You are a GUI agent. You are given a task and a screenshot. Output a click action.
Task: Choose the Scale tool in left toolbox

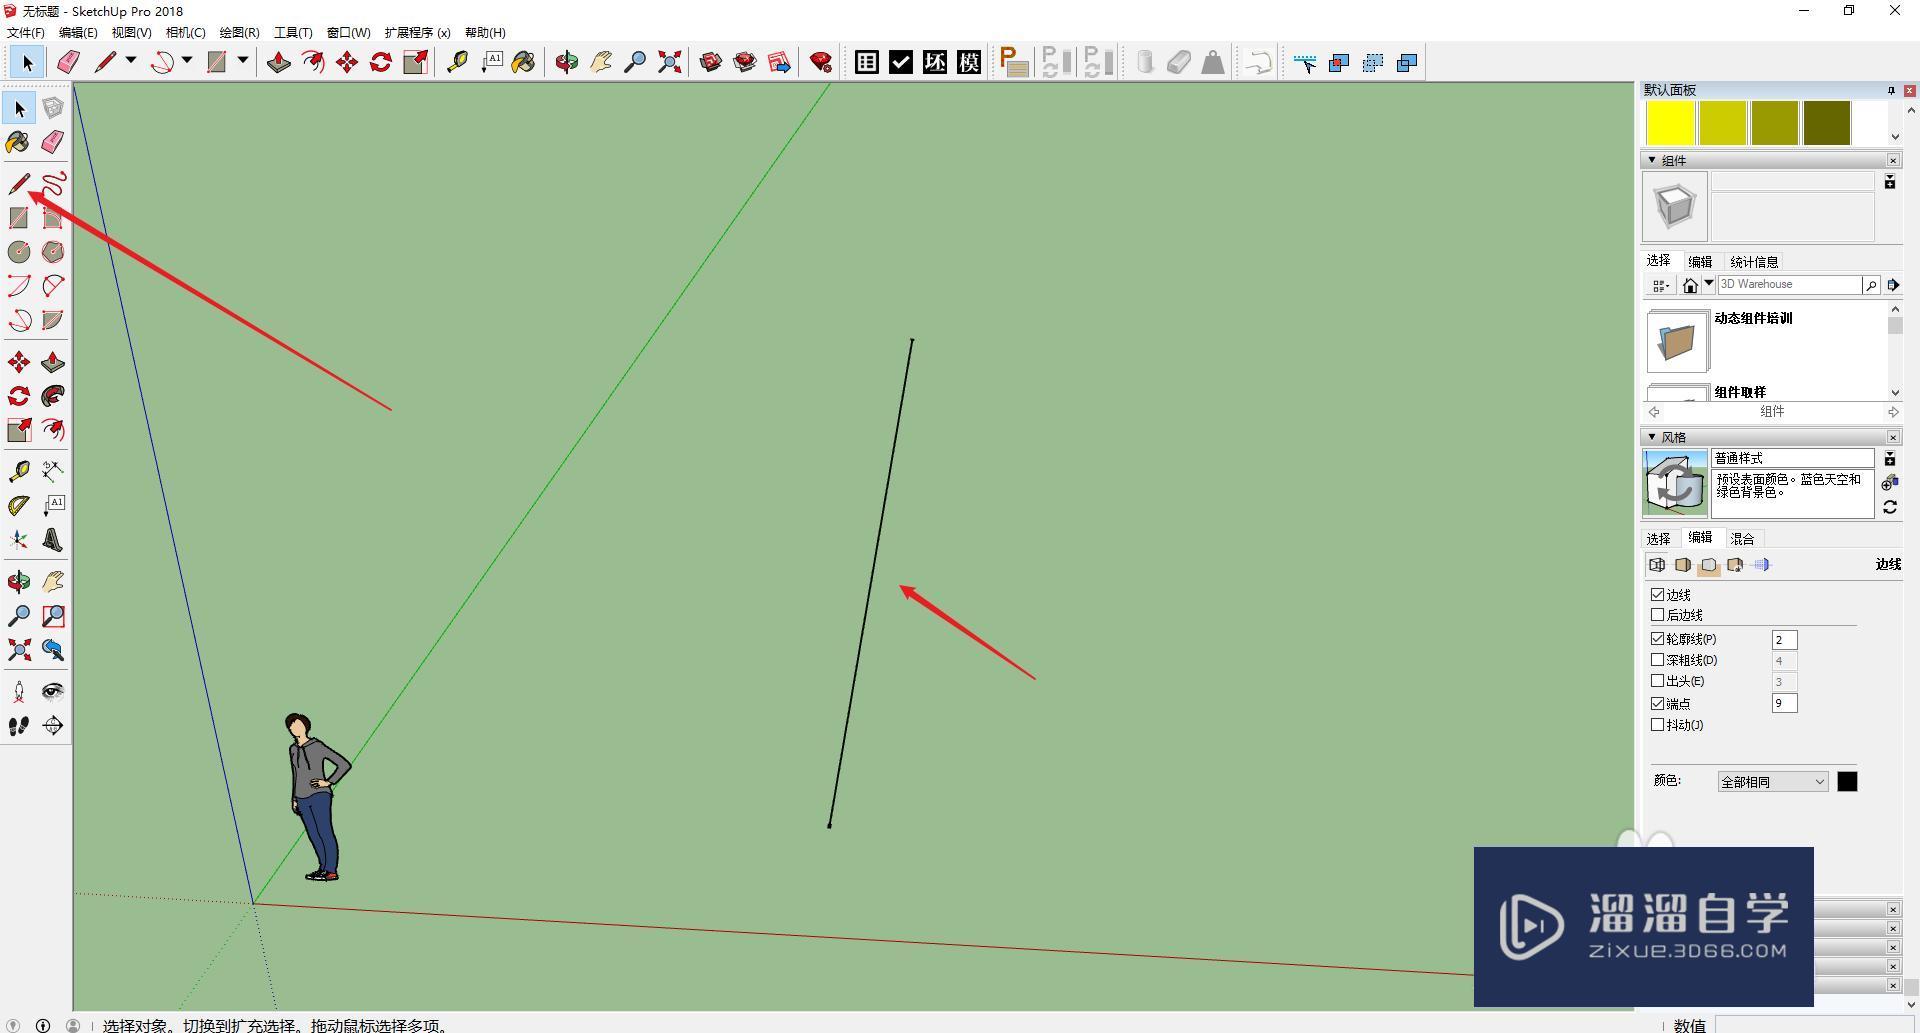[19, 430]
